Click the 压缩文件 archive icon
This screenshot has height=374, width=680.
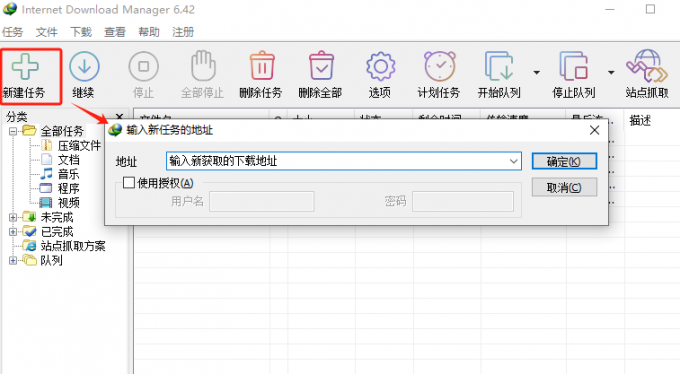46,146
